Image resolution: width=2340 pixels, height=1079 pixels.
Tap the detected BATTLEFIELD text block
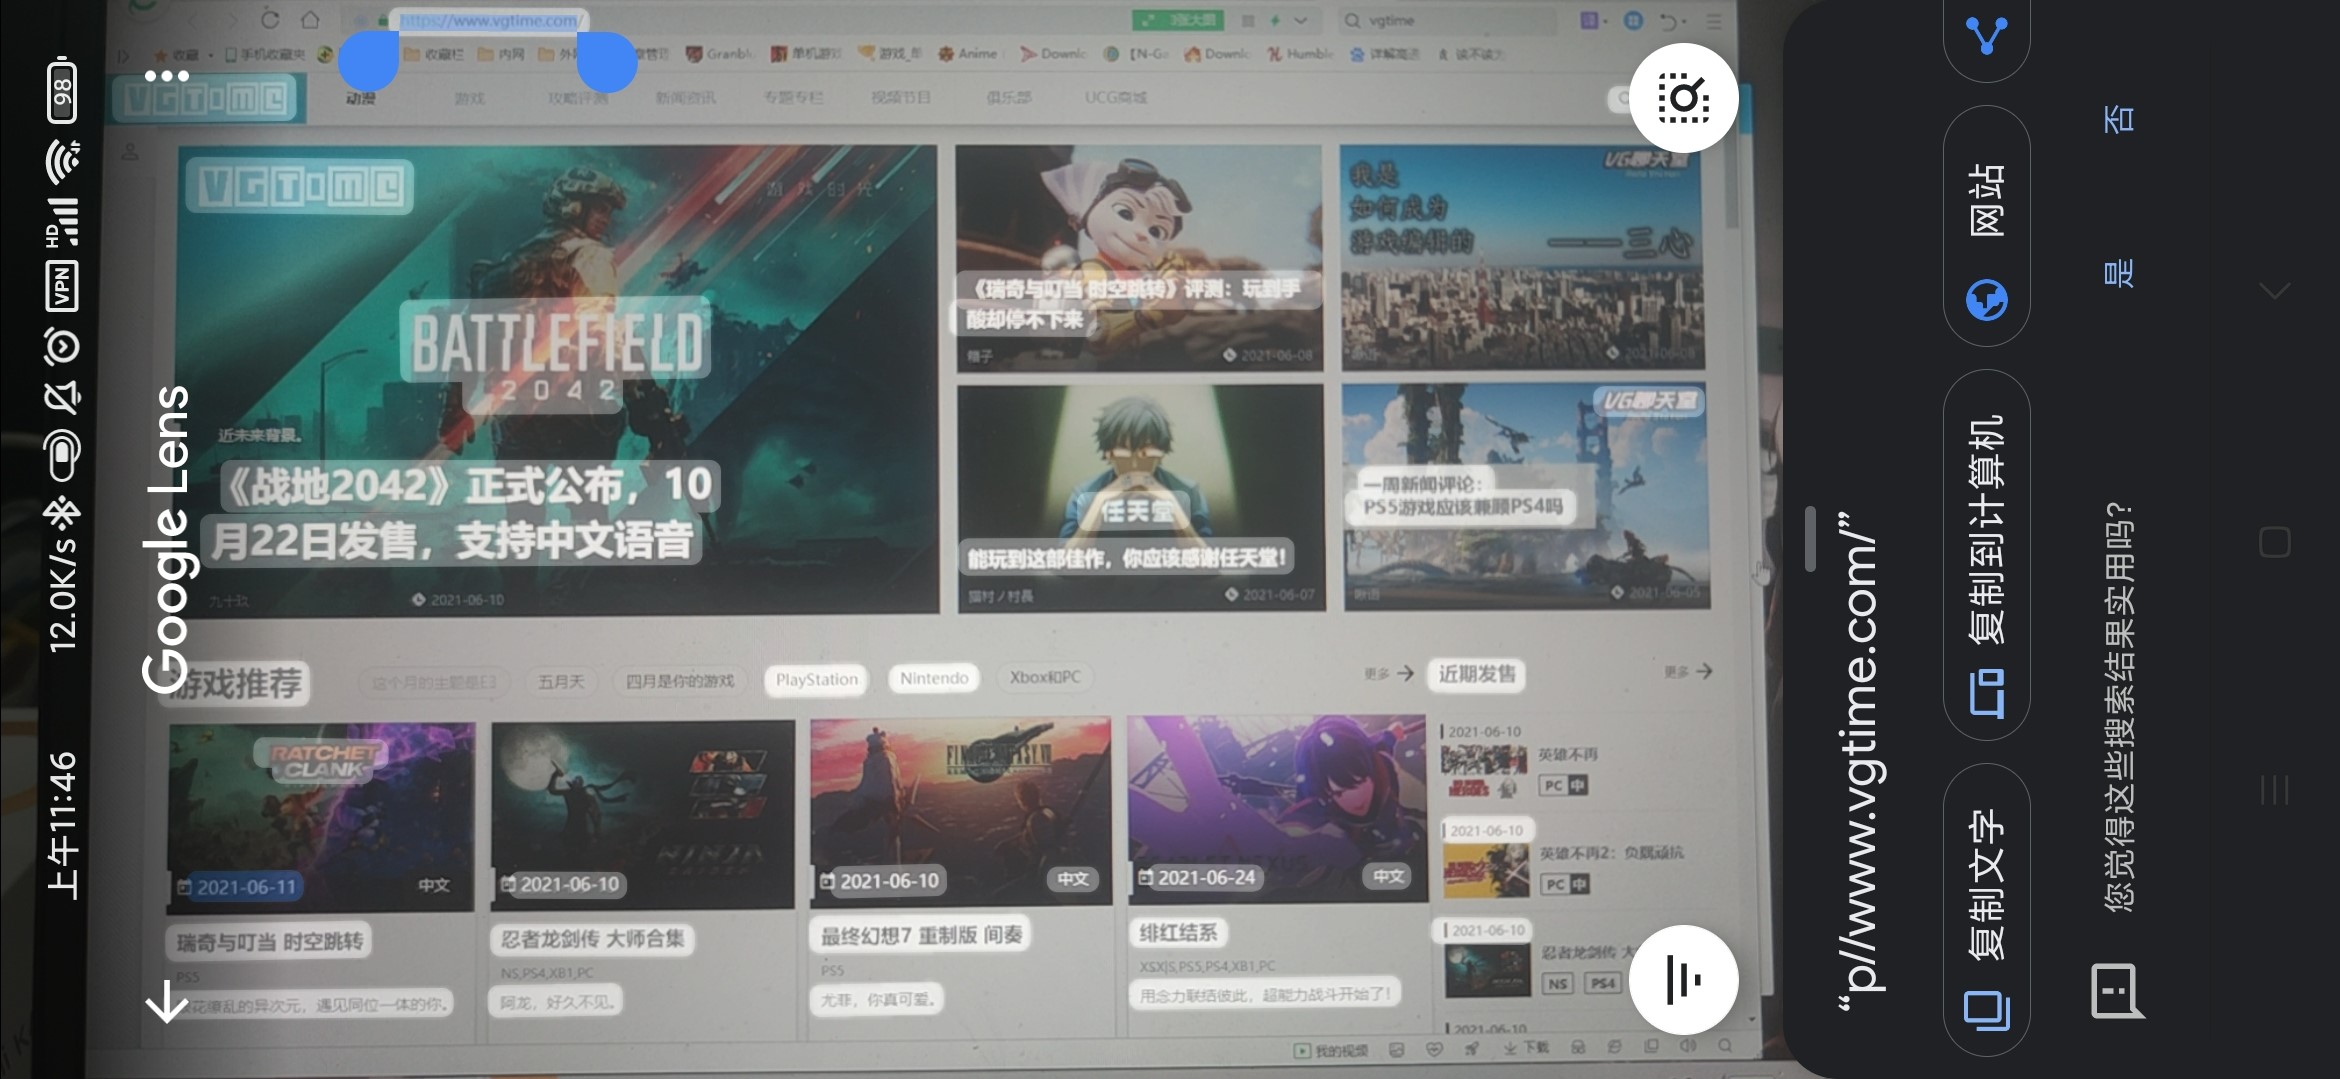557,342
